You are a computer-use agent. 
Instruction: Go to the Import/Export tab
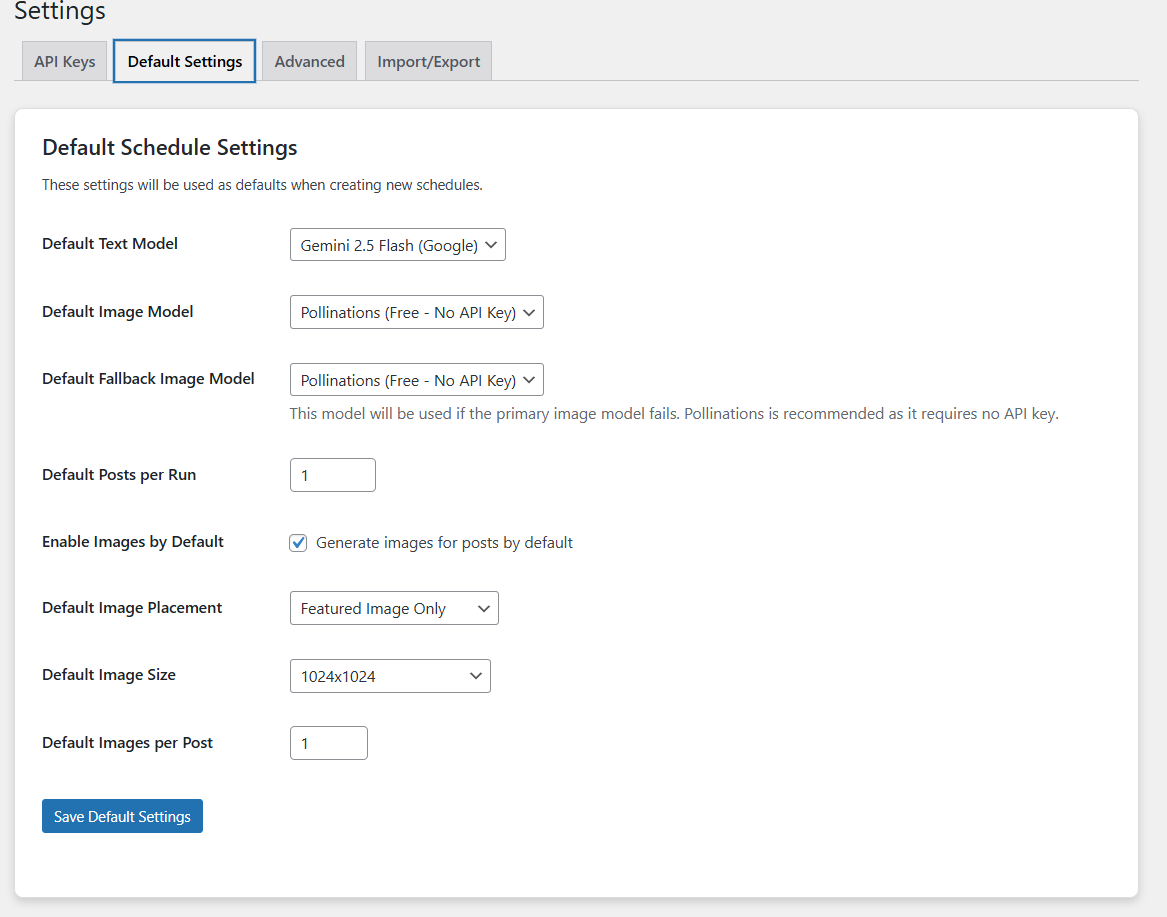click(428, 61)
